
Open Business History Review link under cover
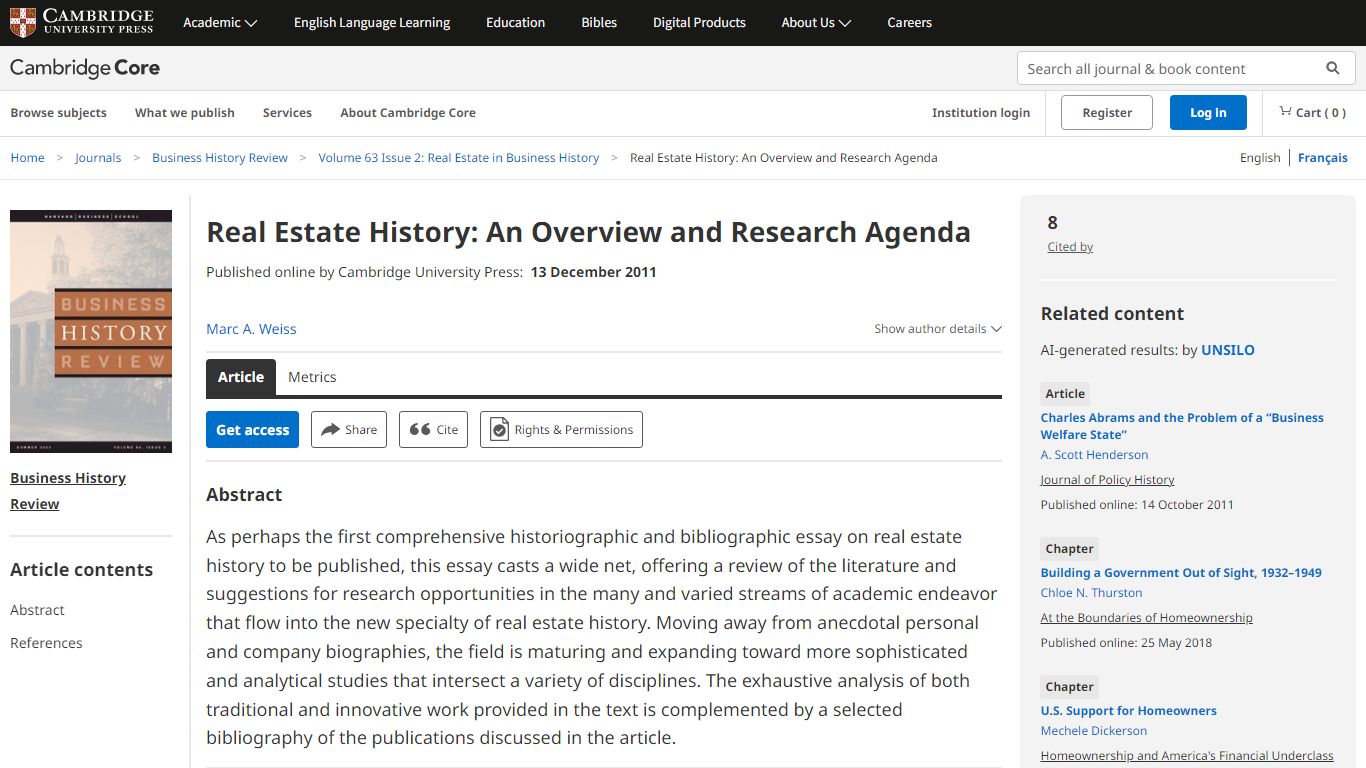[68, 491]
